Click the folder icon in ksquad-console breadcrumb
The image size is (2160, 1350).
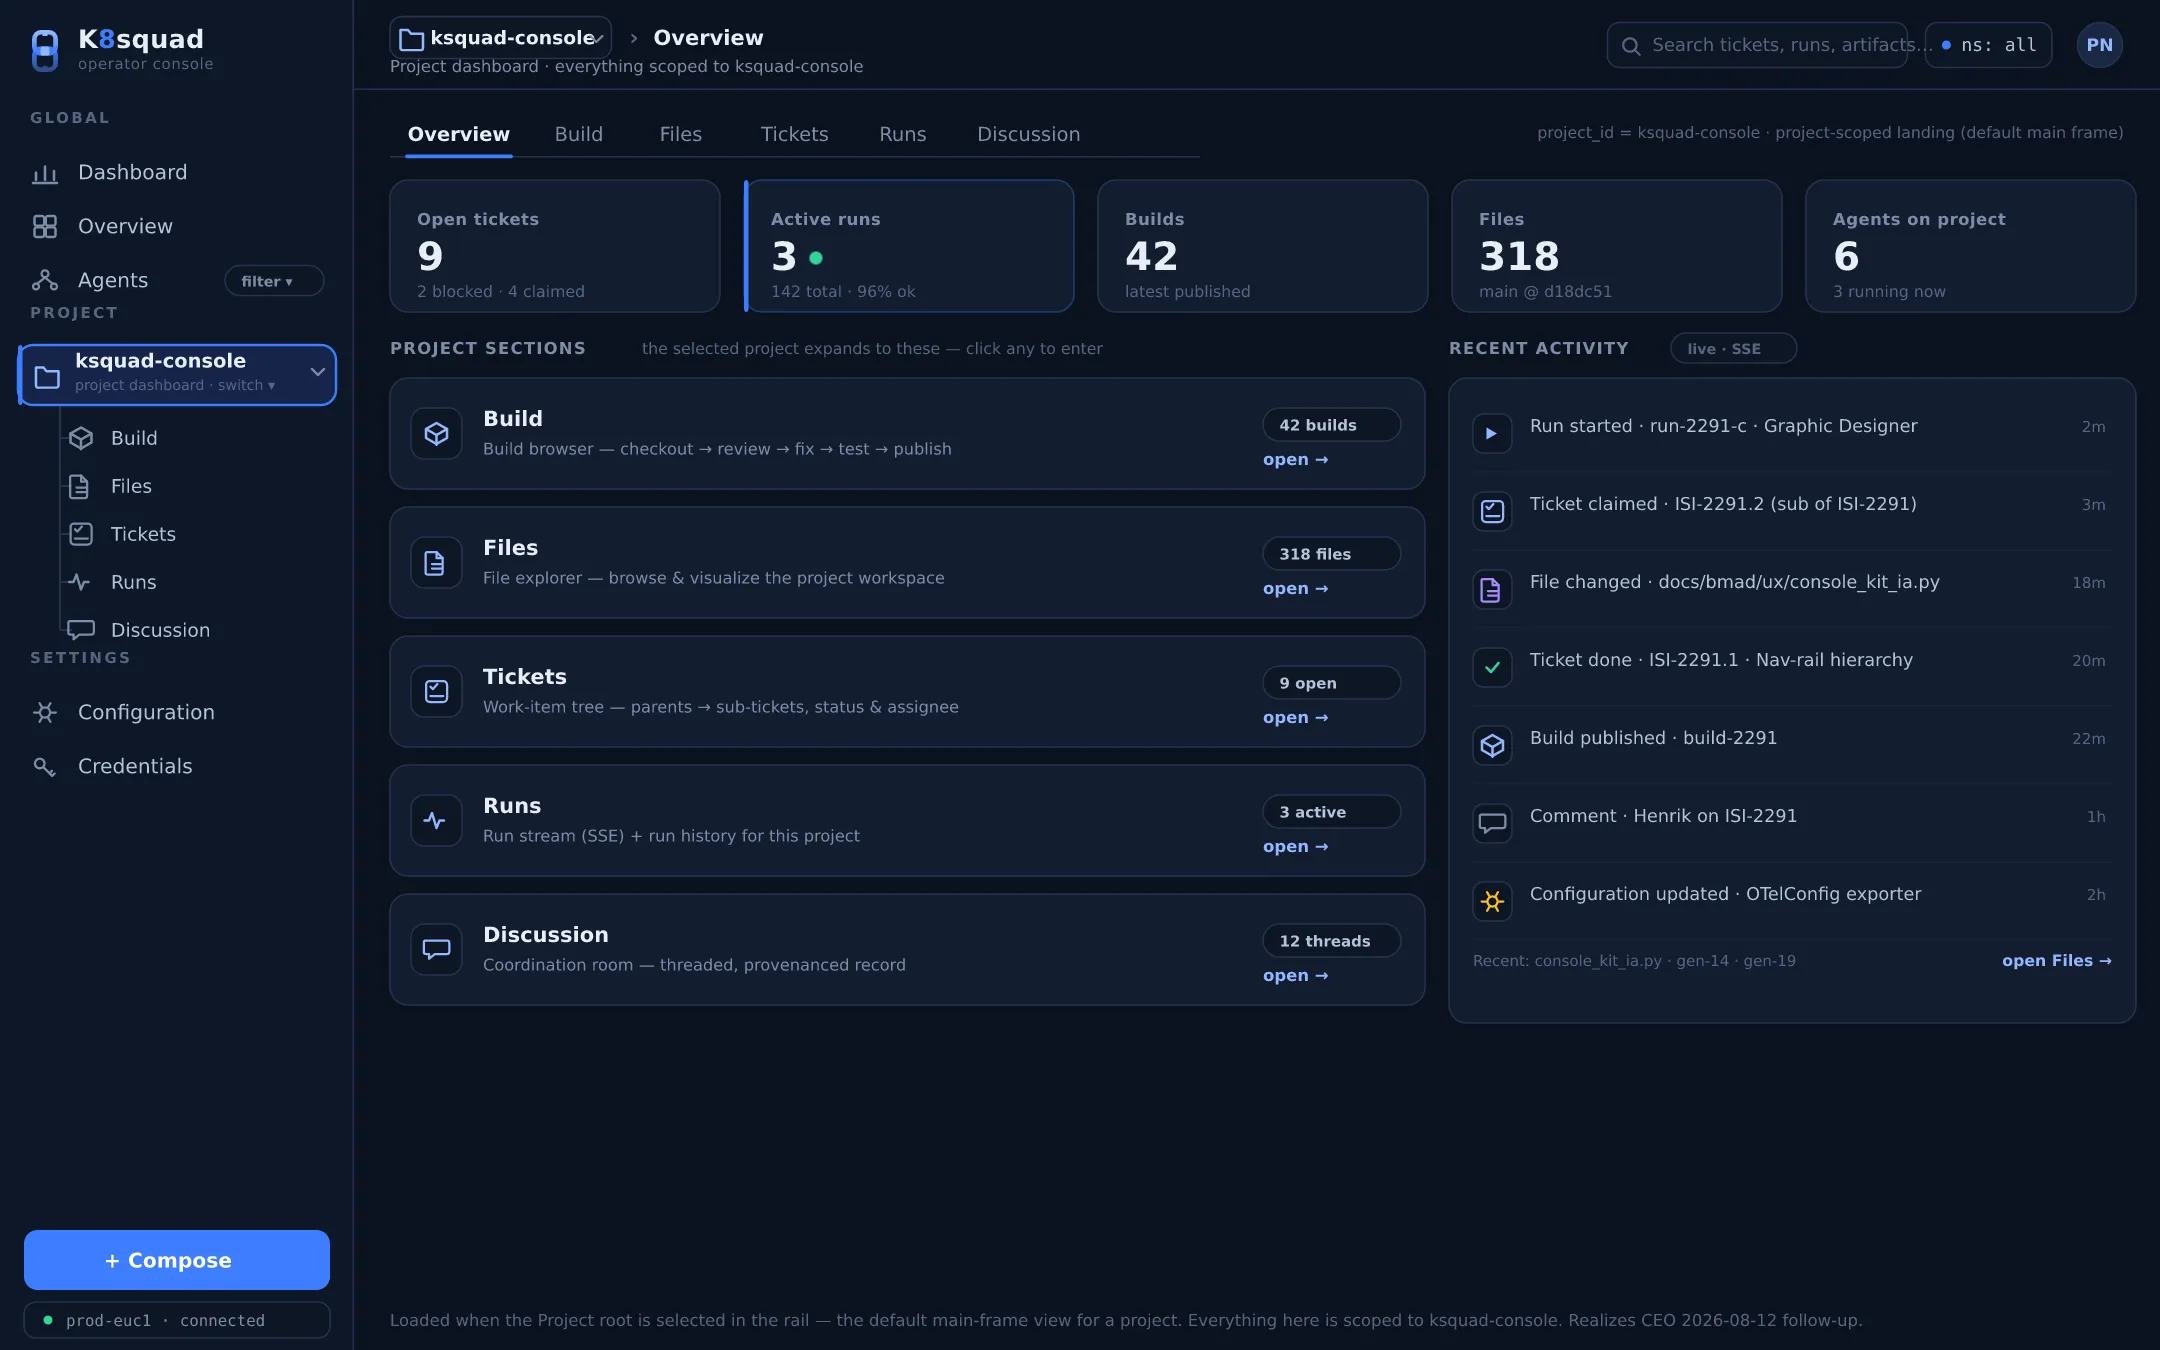(x=411, y=39)
